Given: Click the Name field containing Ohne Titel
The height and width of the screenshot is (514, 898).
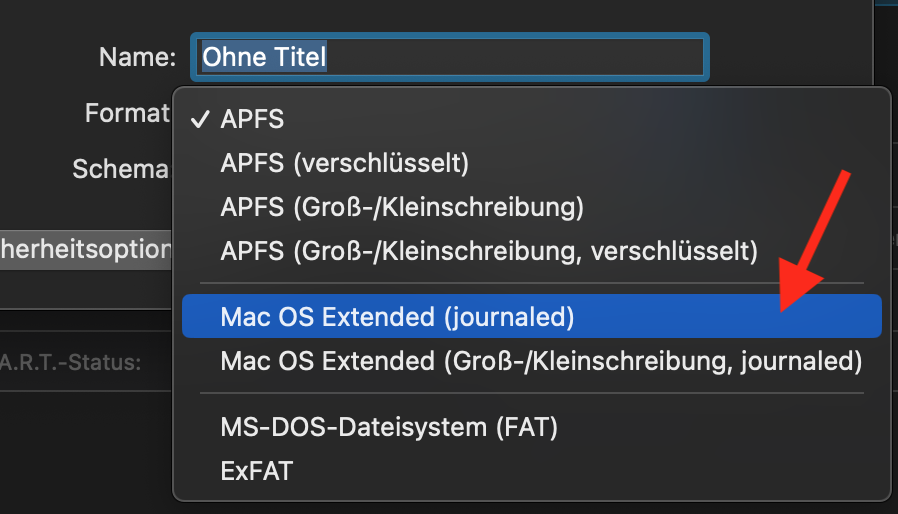Looking at the screenshot, I should pos(450,57).
